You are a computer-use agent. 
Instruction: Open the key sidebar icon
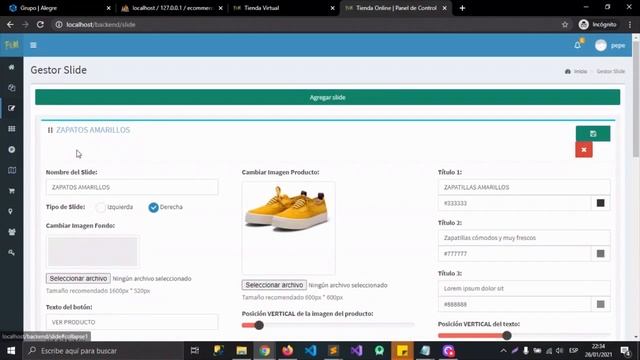click(x=11, y=253)
